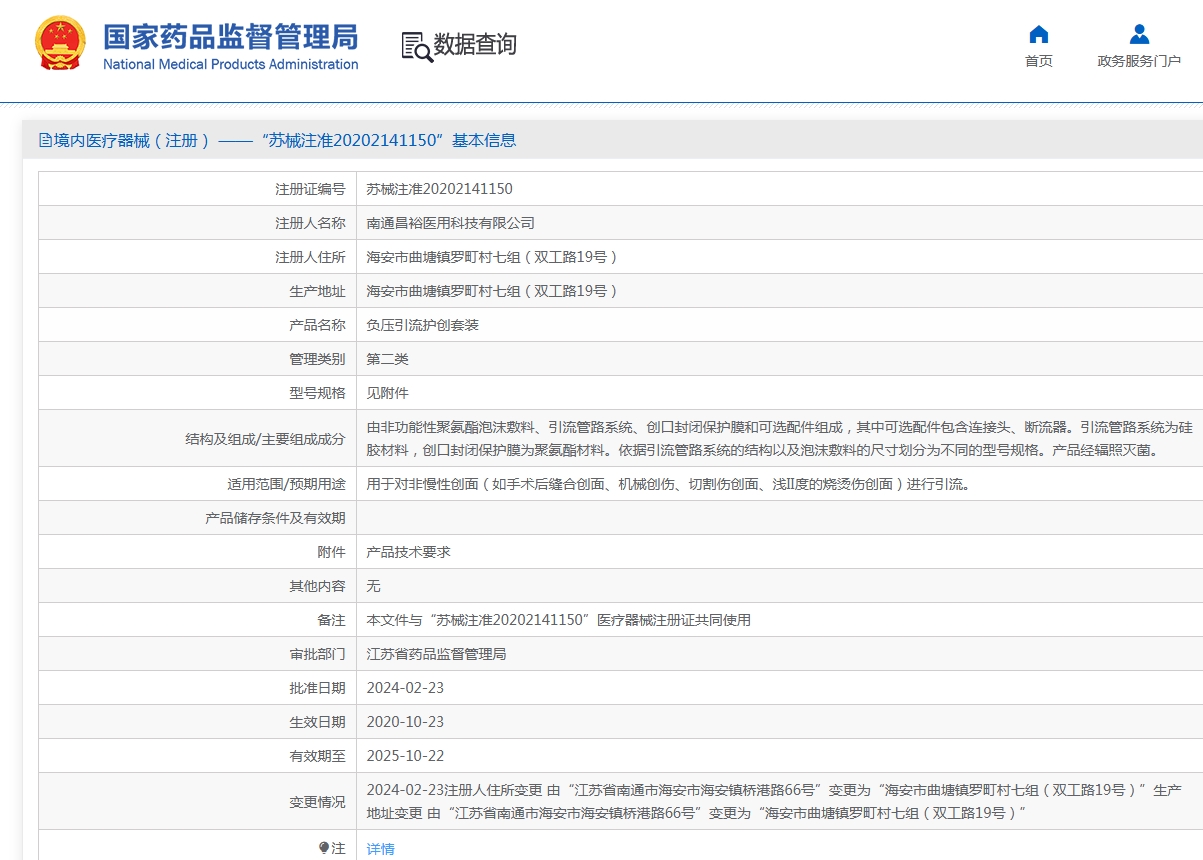Screen dimensions: 1203x860
Task: Click the 无 value in 其他内容 row
Action: point(374,586)
